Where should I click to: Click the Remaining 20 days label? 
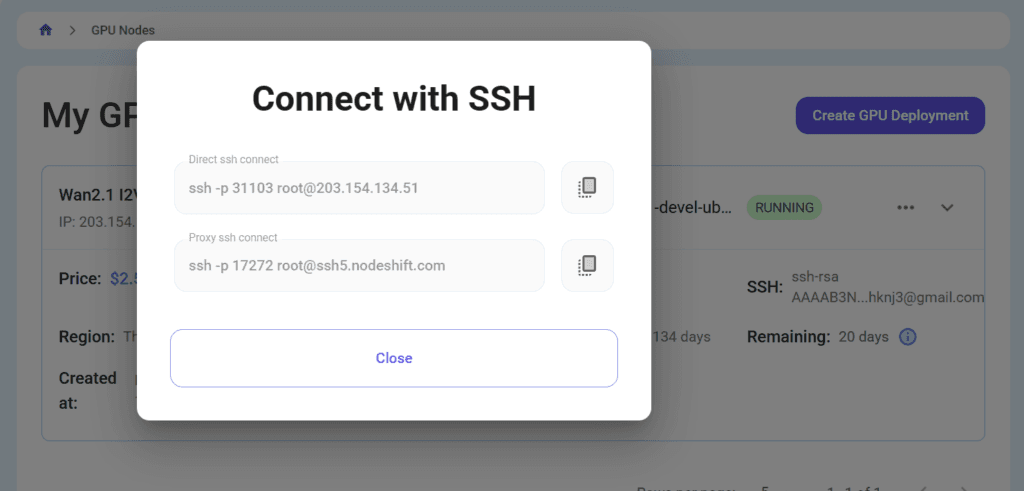[818, 337]
